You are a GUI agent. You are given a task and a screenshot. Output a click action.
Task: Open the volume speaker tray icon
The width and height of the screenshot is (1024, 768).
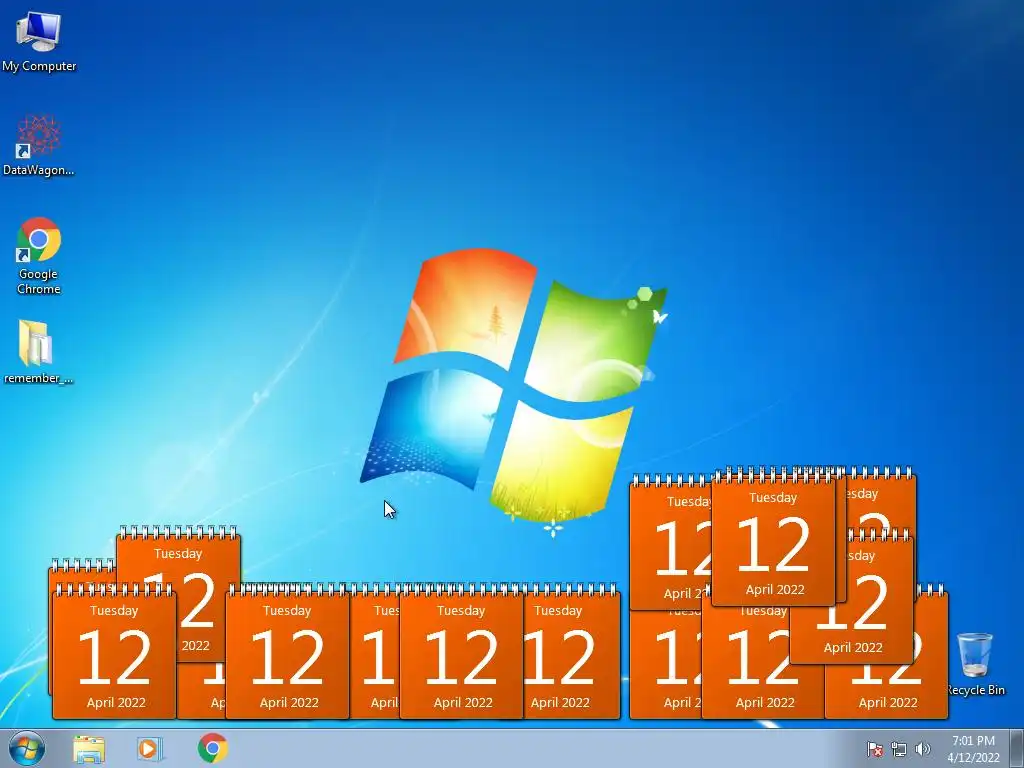click(x=922, y=750)
